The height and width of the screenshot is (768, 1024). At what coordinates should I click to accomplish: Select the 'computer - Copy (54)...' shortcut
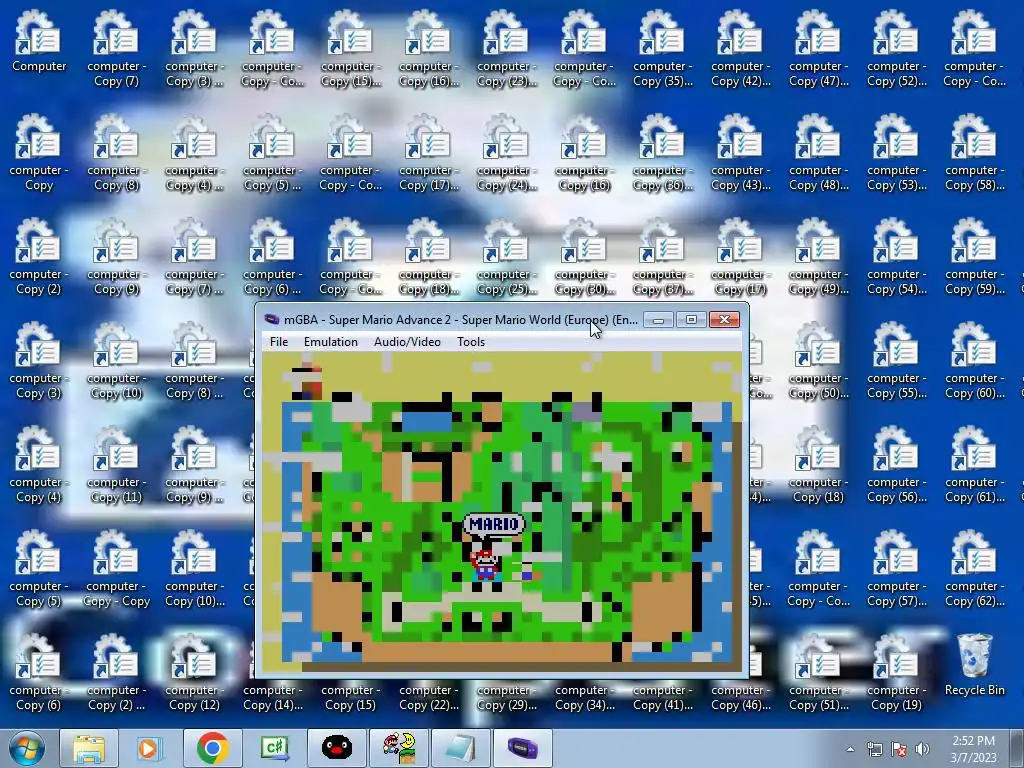click(x=896, y=257)
